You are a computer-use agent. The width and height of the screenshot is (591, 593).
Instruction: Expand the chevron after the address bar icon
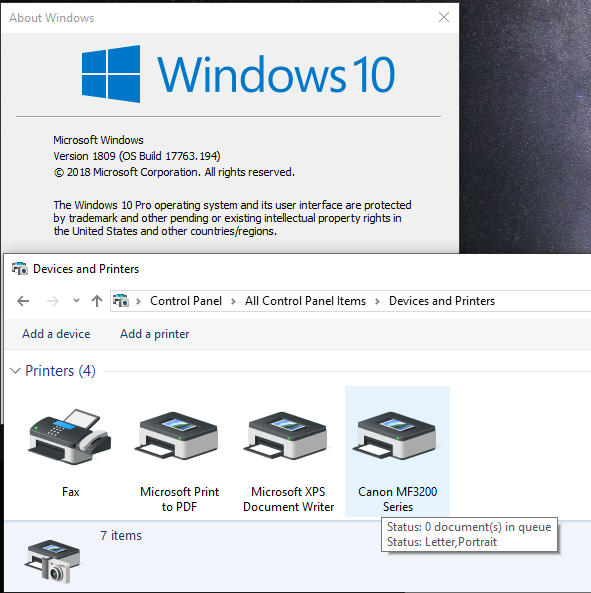coord(138,301)
